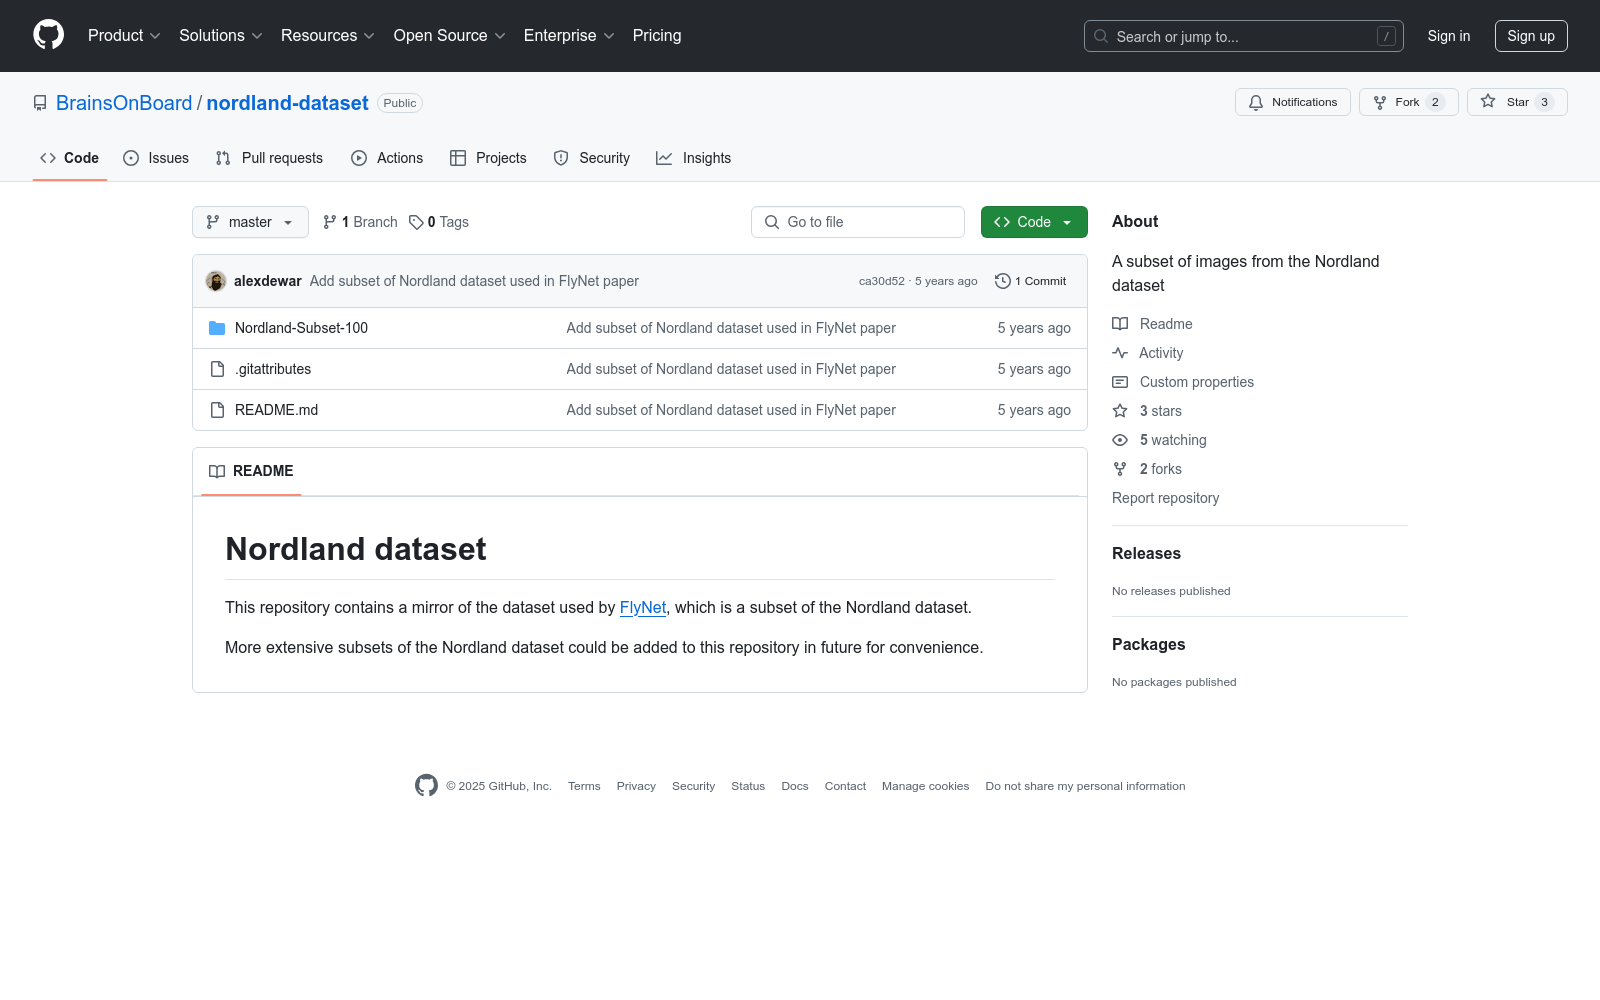The image size is (1600, 1000).
Task: Click the GitHub logo in the footer
Action: [x=426, y=786]
